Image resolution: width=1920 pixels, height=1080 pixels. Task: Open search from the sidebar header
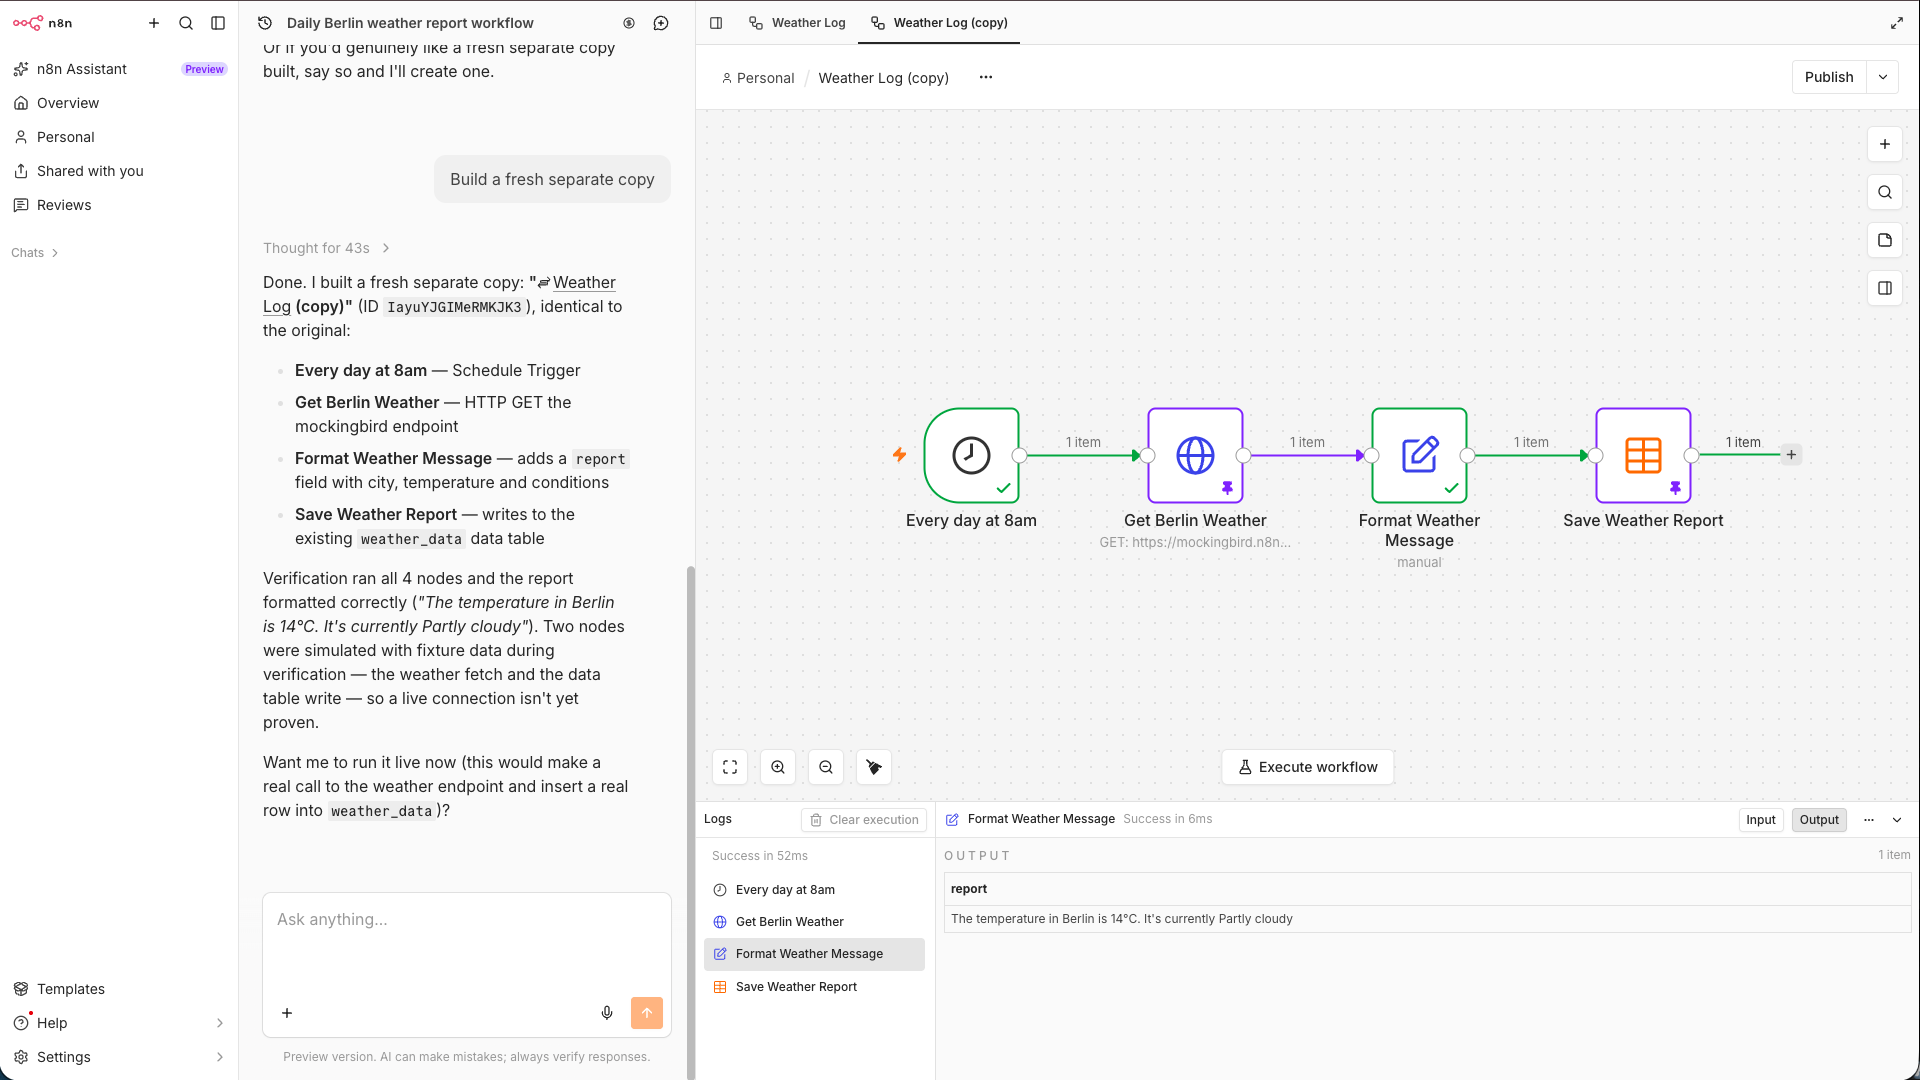coord(186,23)
